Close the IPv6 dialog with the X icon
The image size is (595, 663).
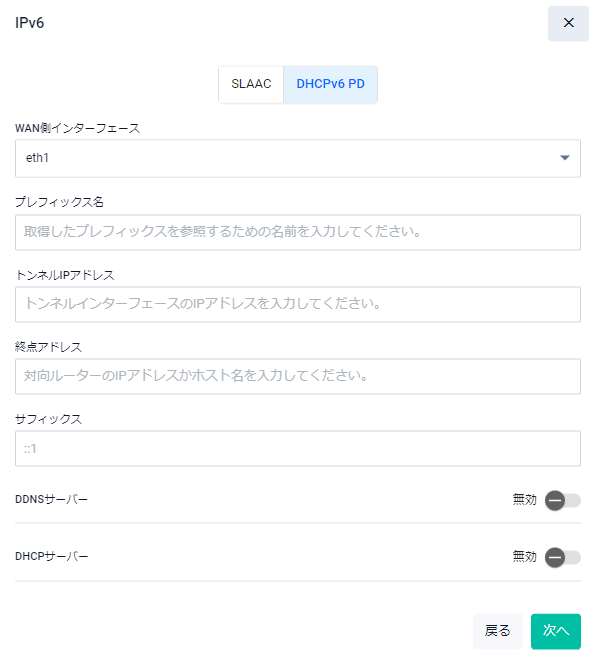click(568, 23)
